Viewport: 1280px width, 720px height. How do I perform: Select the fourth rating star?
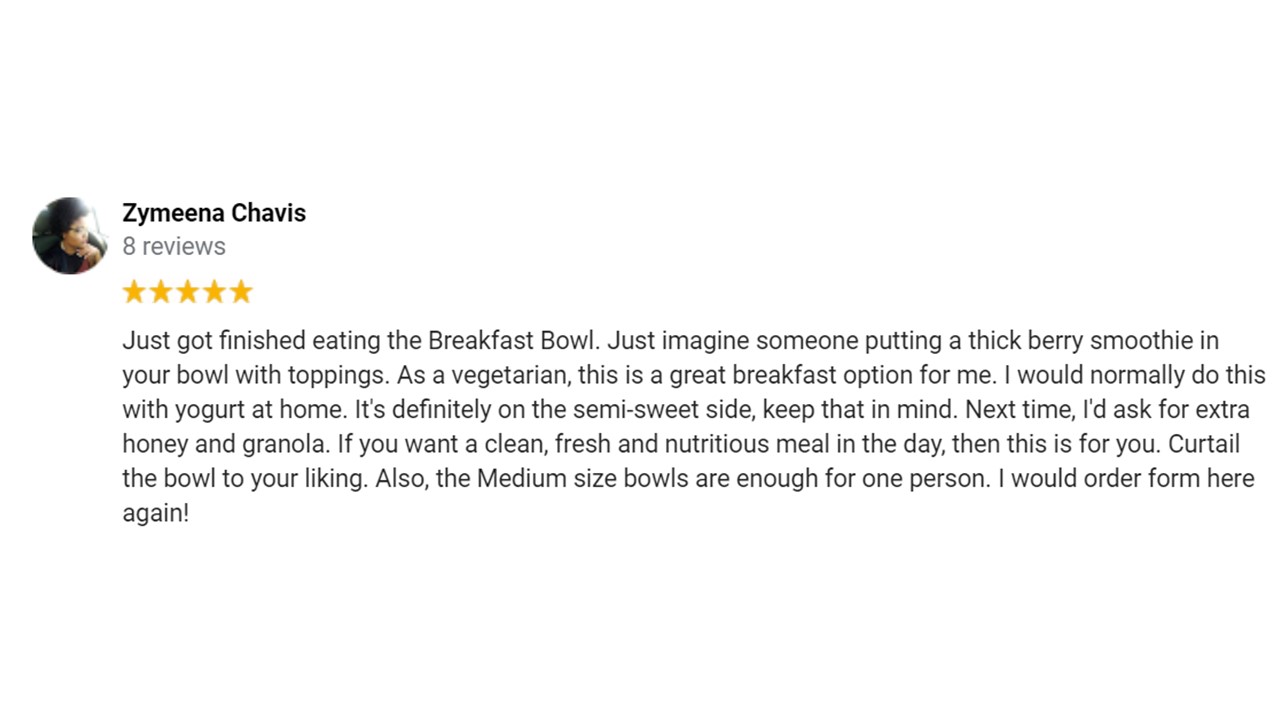[x=214, y=292]
